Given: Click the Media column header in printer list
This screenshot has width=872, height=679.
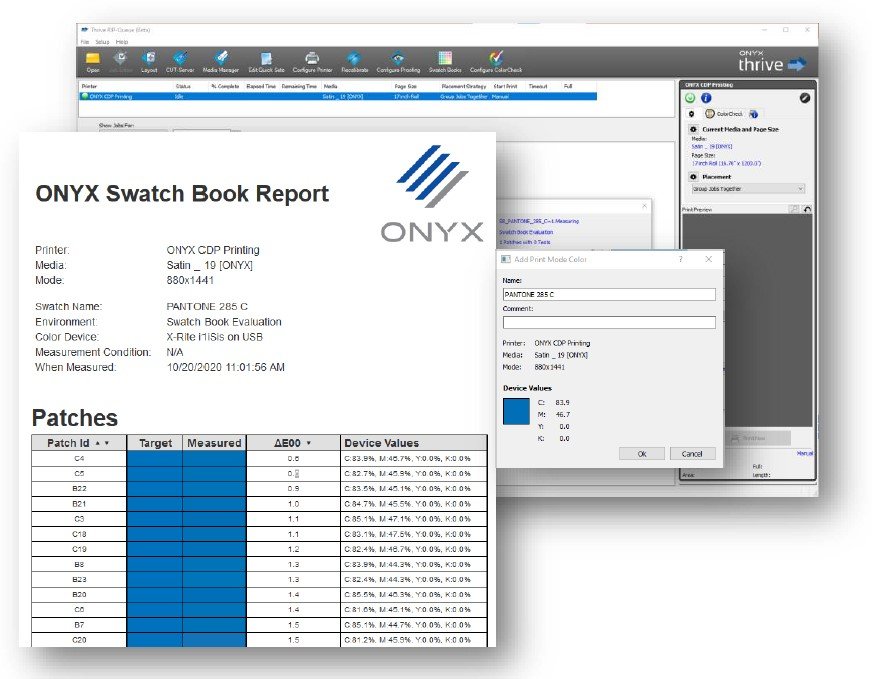Looking at the screenshot, I should [330, 86].
